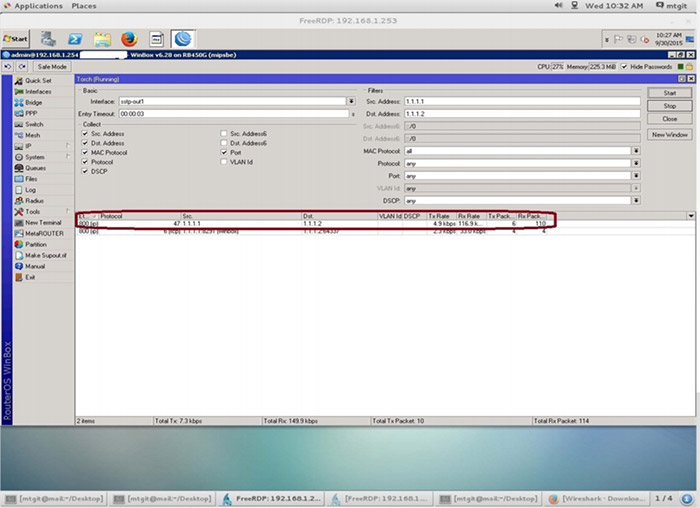Image resolution: width=700 pixels, height=508 pixels.
Task: Click New Window button
Action: [x=669, y=134]
